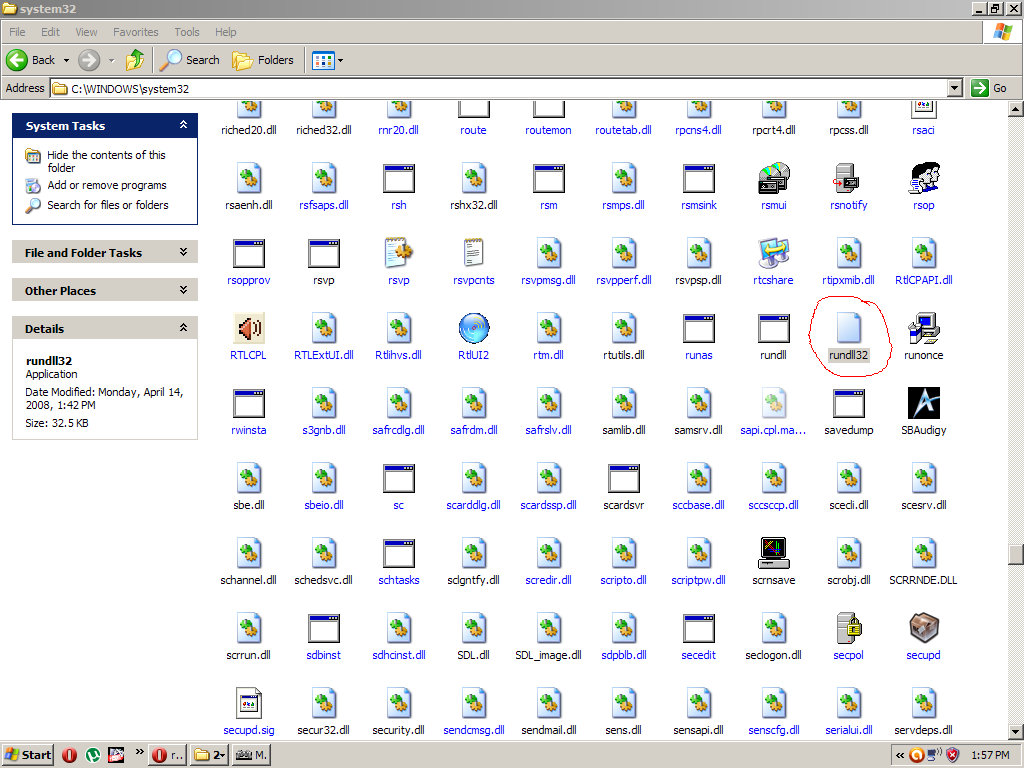Select the sendmail.dll file icon
The image size is (1024, 768).
pyautogui.click(x=549, y=703)
